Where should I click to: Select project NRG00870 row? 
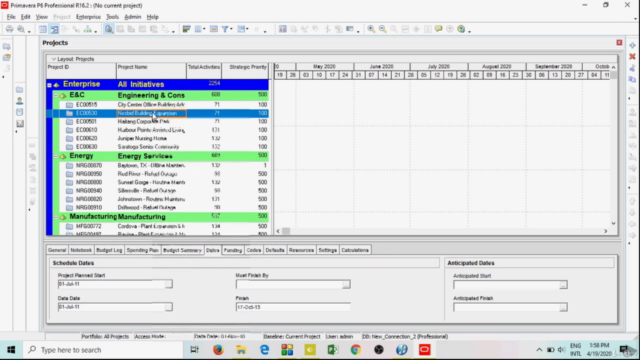158,166
